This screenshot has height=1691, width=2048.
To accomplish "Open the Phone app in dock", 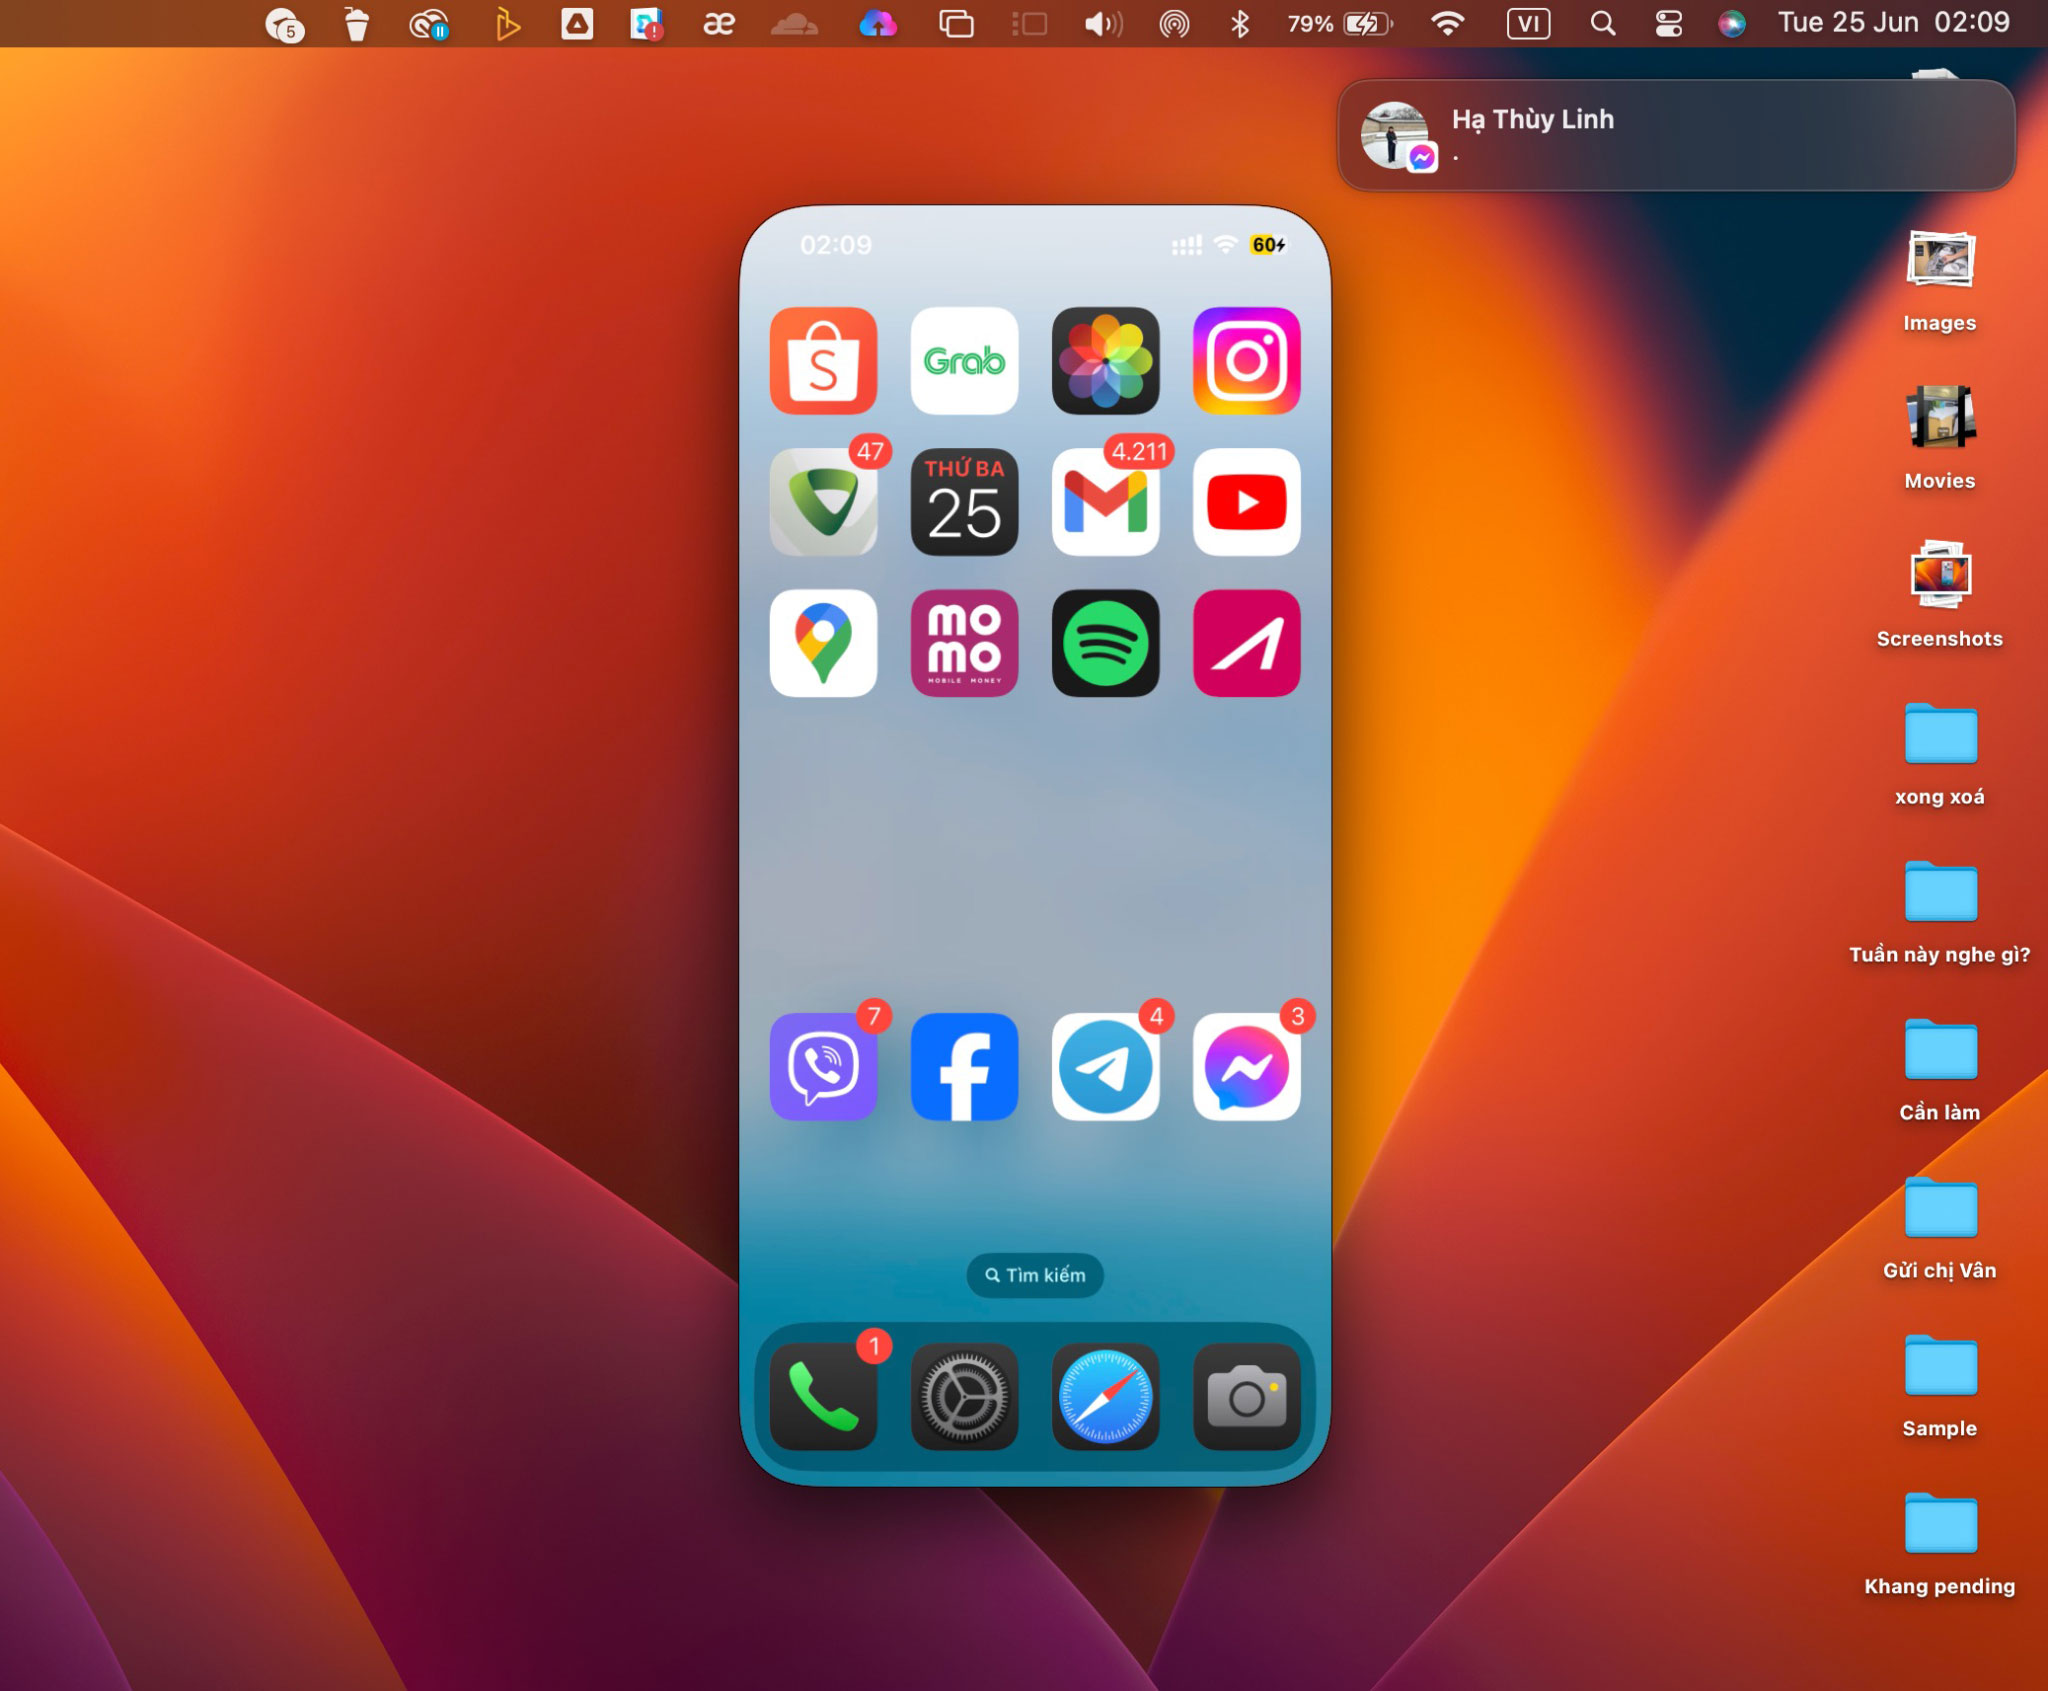I will click(823, 1397).
